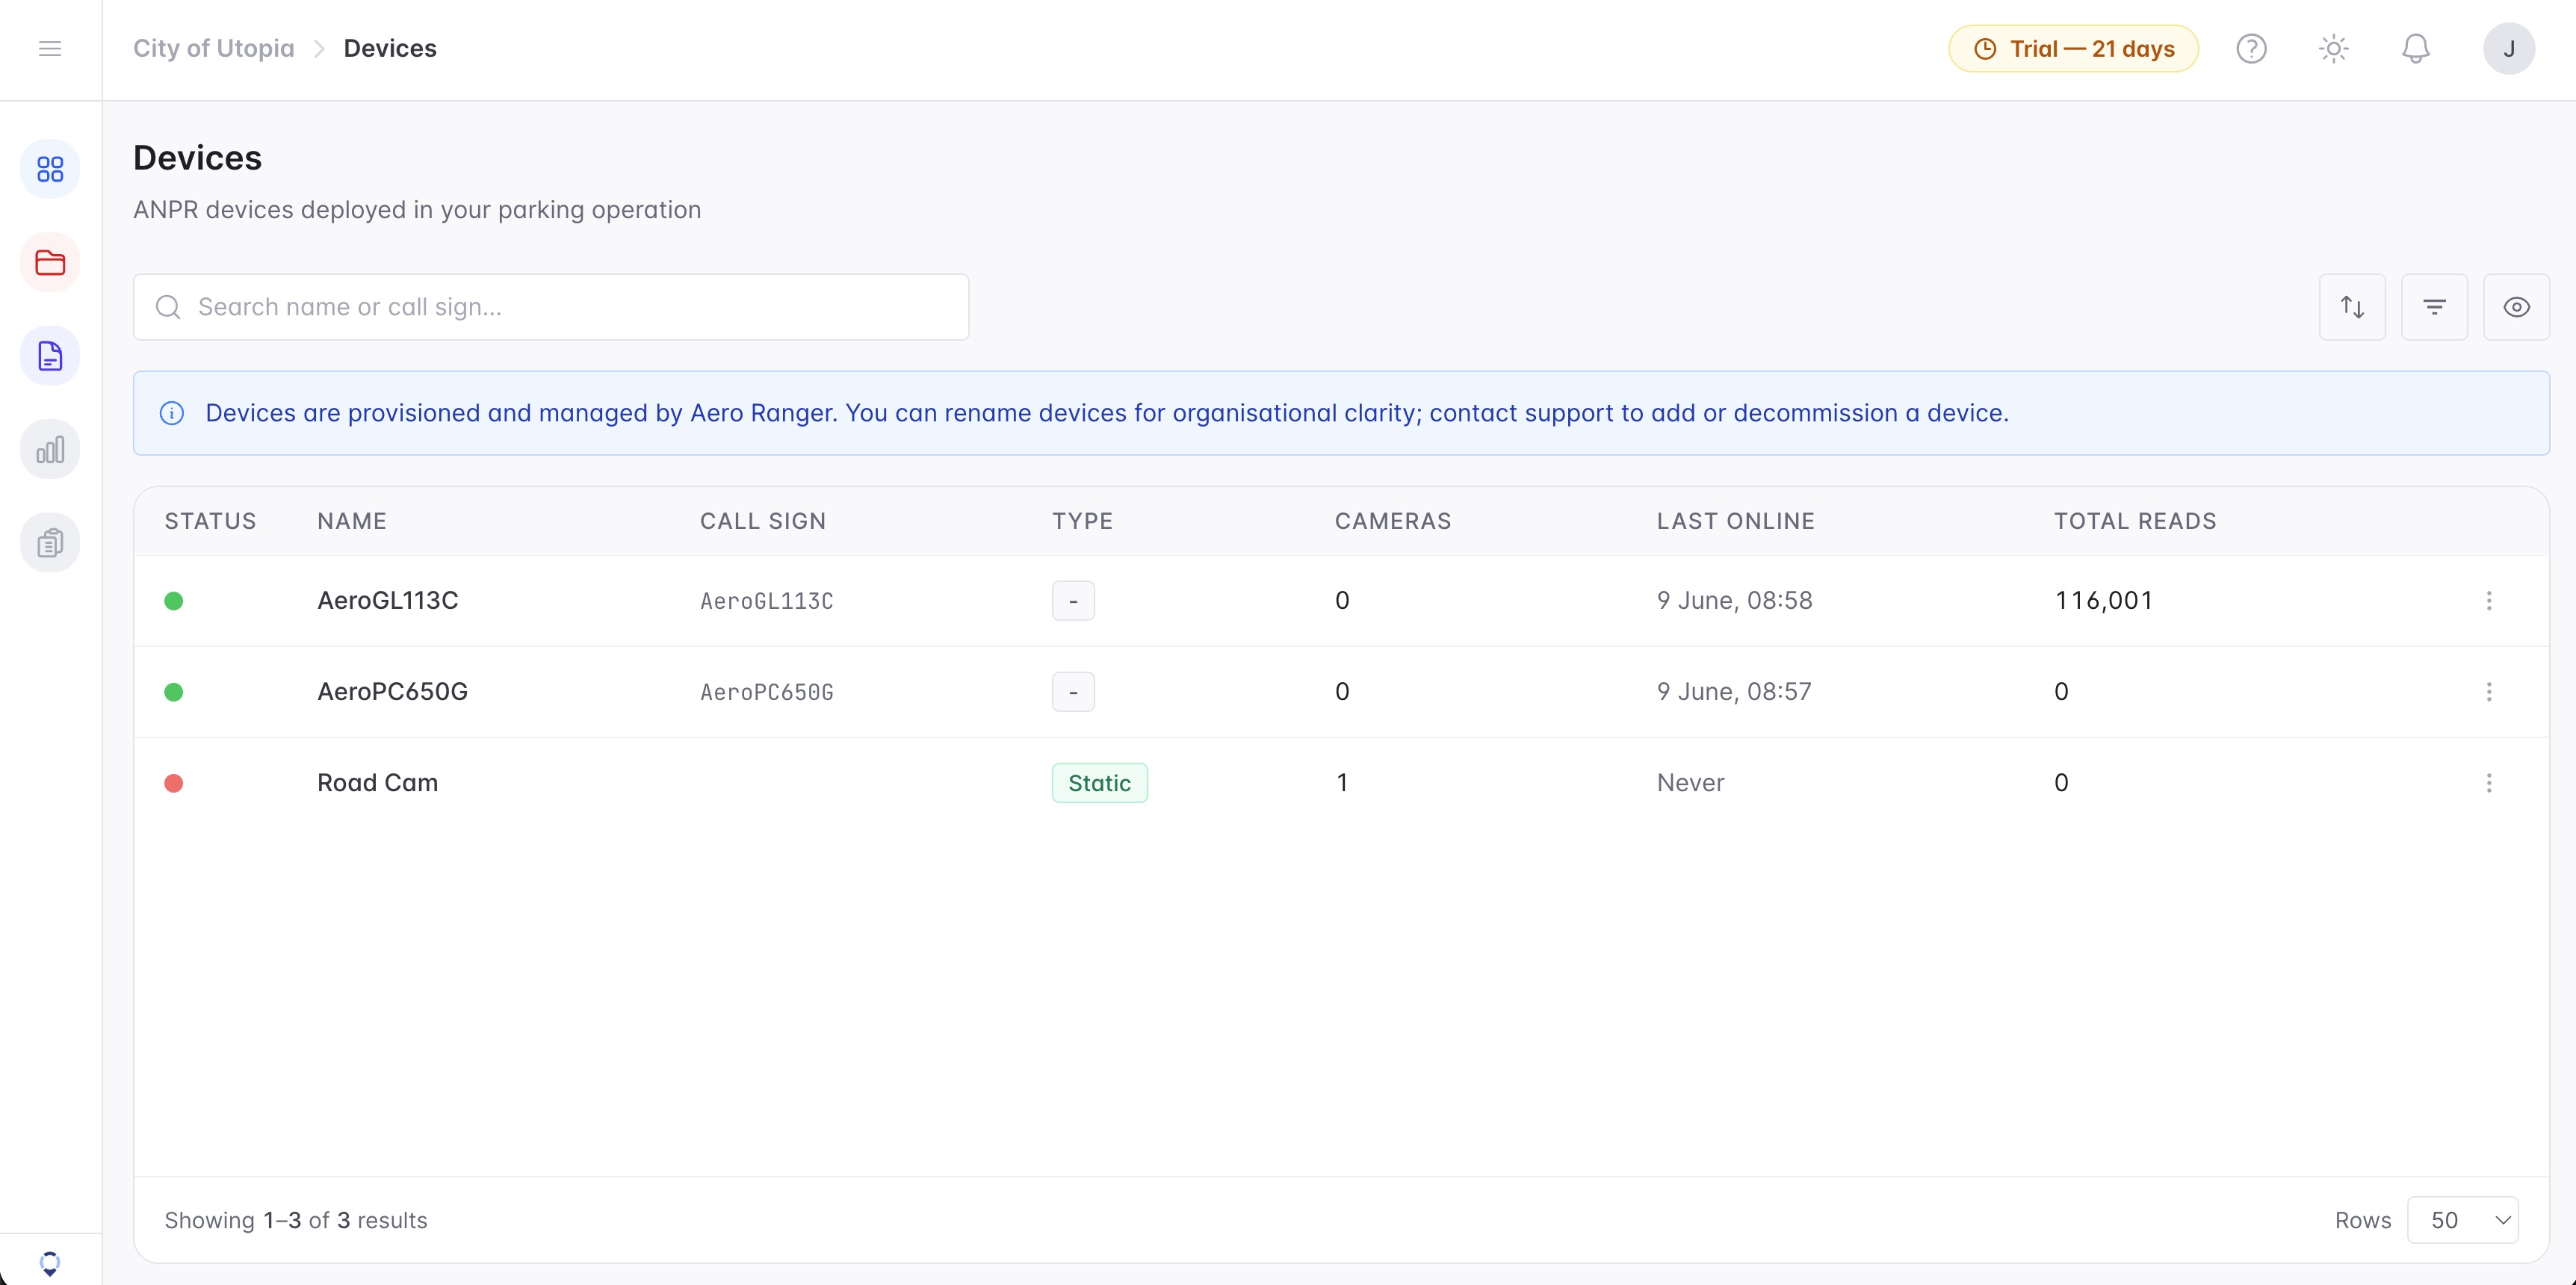2576x1285 pixels.
Task: Open the hamburger menu
Action: 50,49
